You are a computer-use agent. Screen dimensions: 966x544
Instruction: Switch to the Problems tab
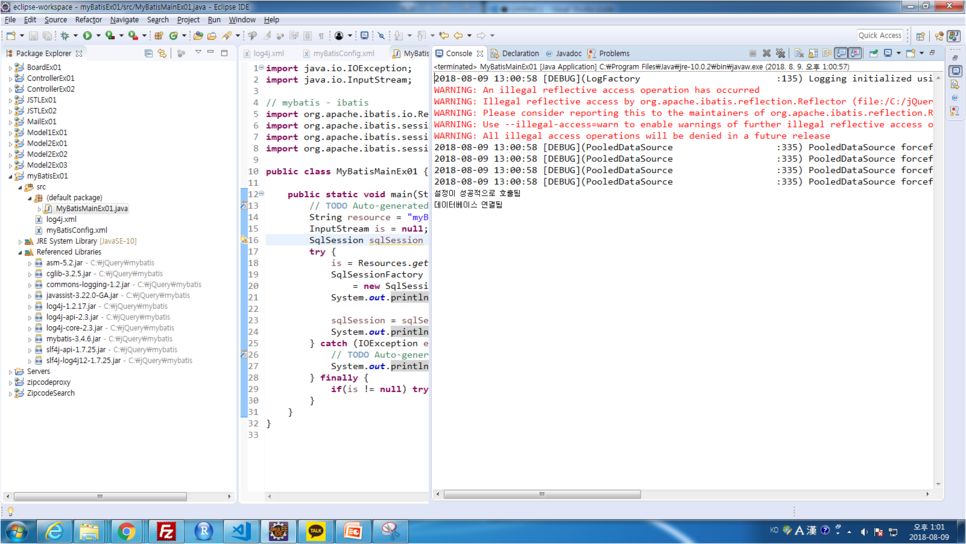(609, 54)
